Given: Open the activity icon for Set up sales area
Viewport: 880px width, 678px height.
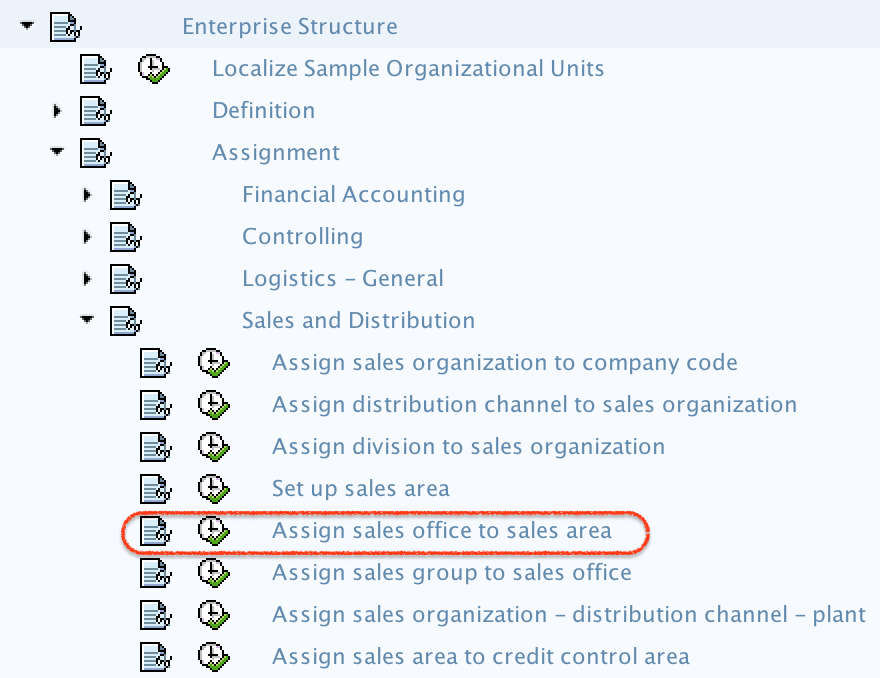Looking at the screenshot, I should 155,489.
